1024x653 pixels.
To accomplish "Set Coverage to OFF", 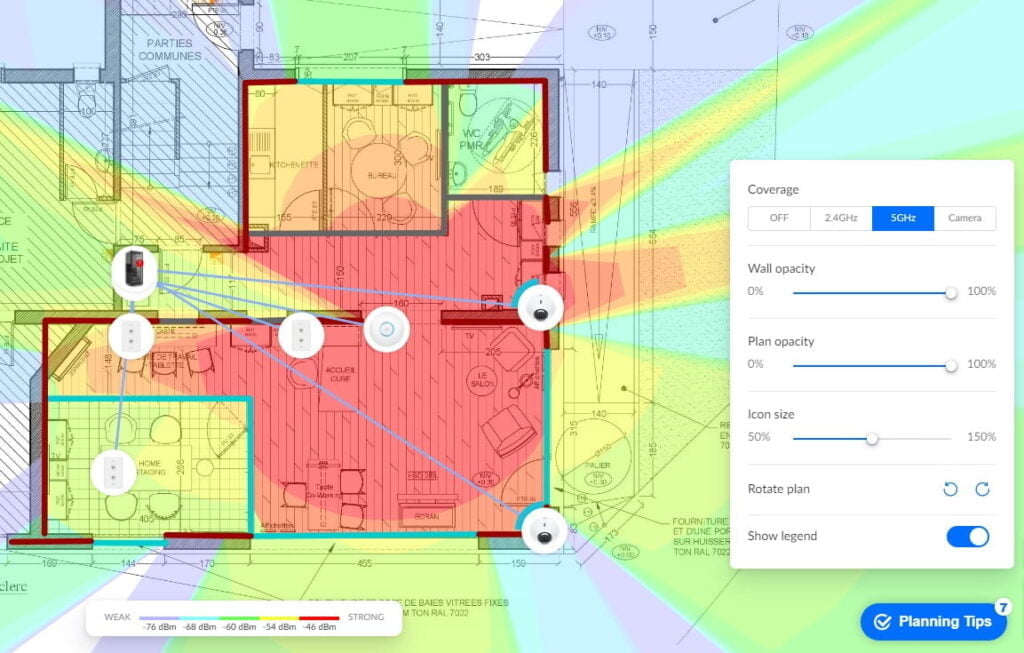I will click(x=779, y=218).
